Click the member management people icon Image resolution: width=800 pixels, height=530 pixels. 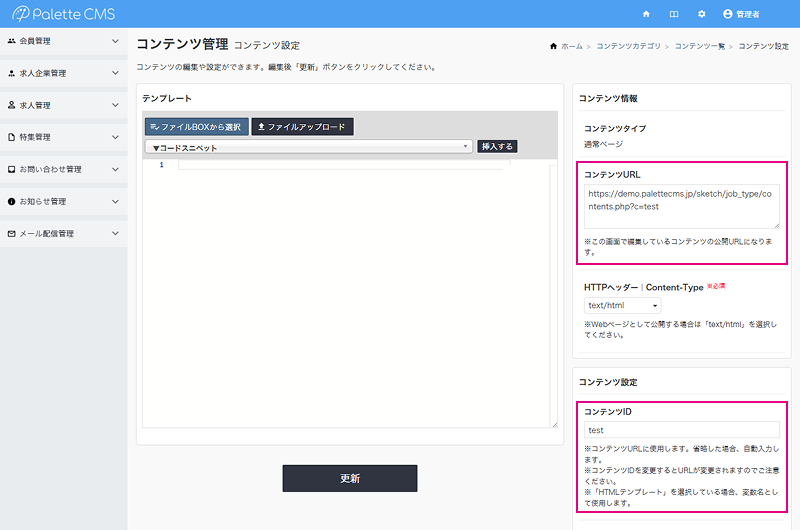[11, 41]
